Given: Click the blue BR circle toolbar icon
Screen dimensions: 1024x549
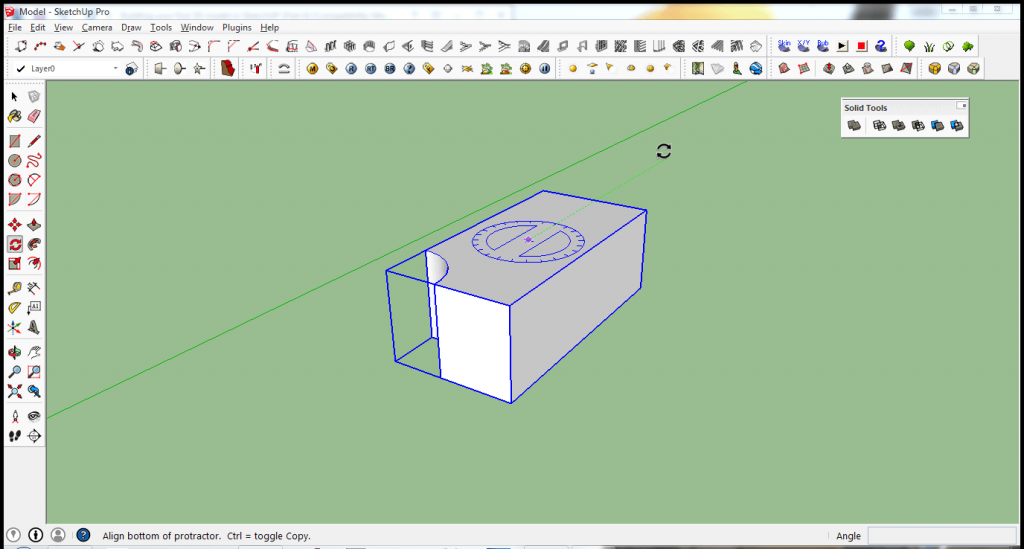Looking at the screenshot, I should coord(390,69).
